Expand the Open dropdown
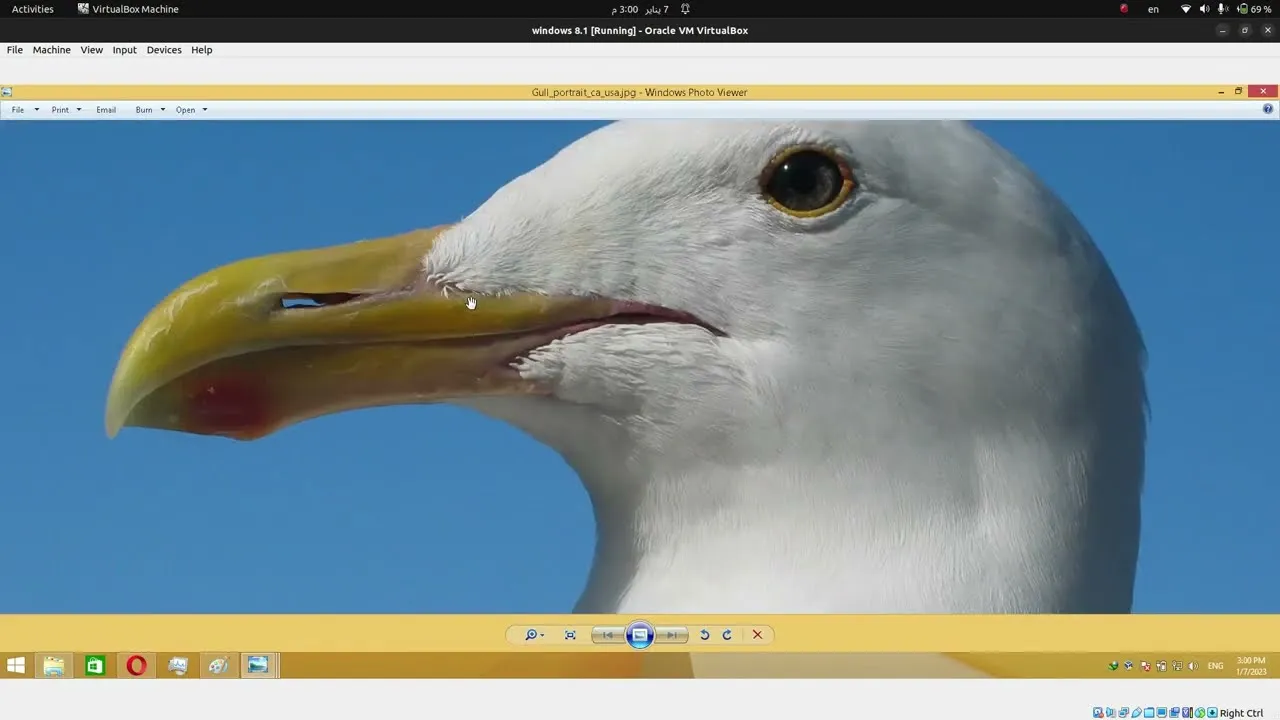The image size is (1280, 720). point(203,110)
